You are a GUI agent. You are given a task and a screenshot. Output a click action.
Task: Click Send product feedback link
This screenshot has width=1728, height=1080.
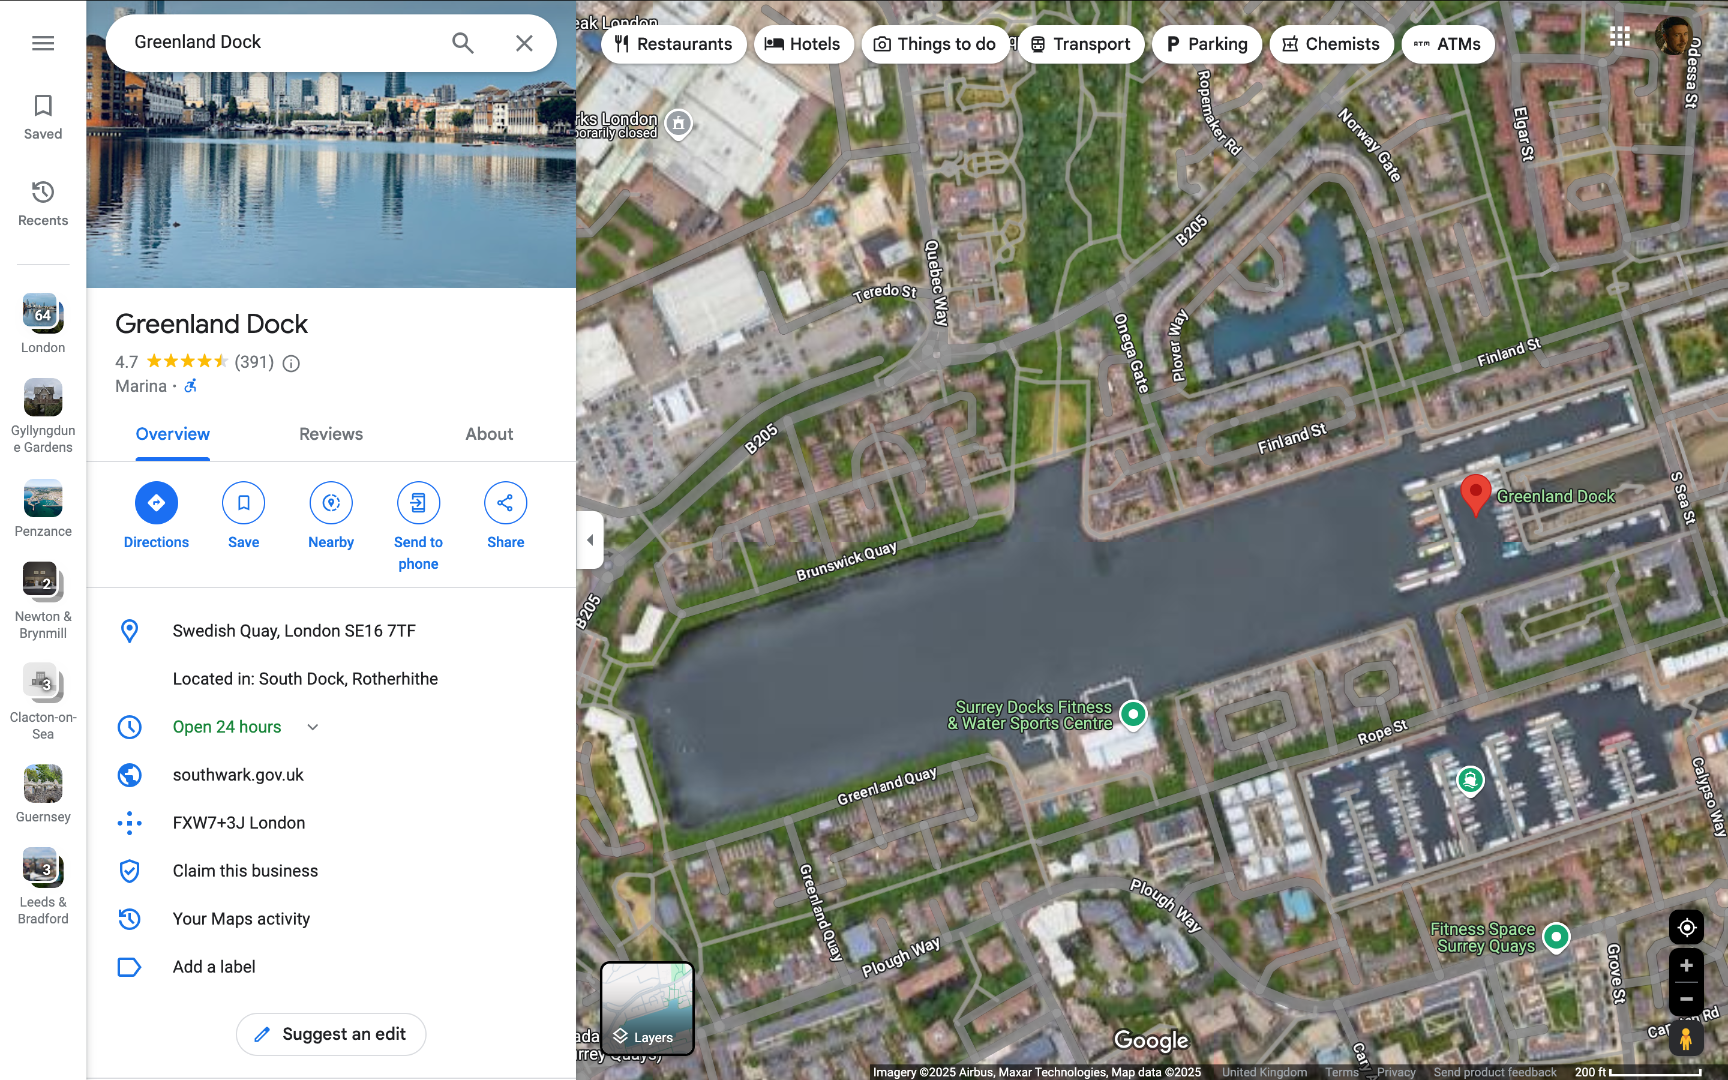click(x=1495, y=1072)
